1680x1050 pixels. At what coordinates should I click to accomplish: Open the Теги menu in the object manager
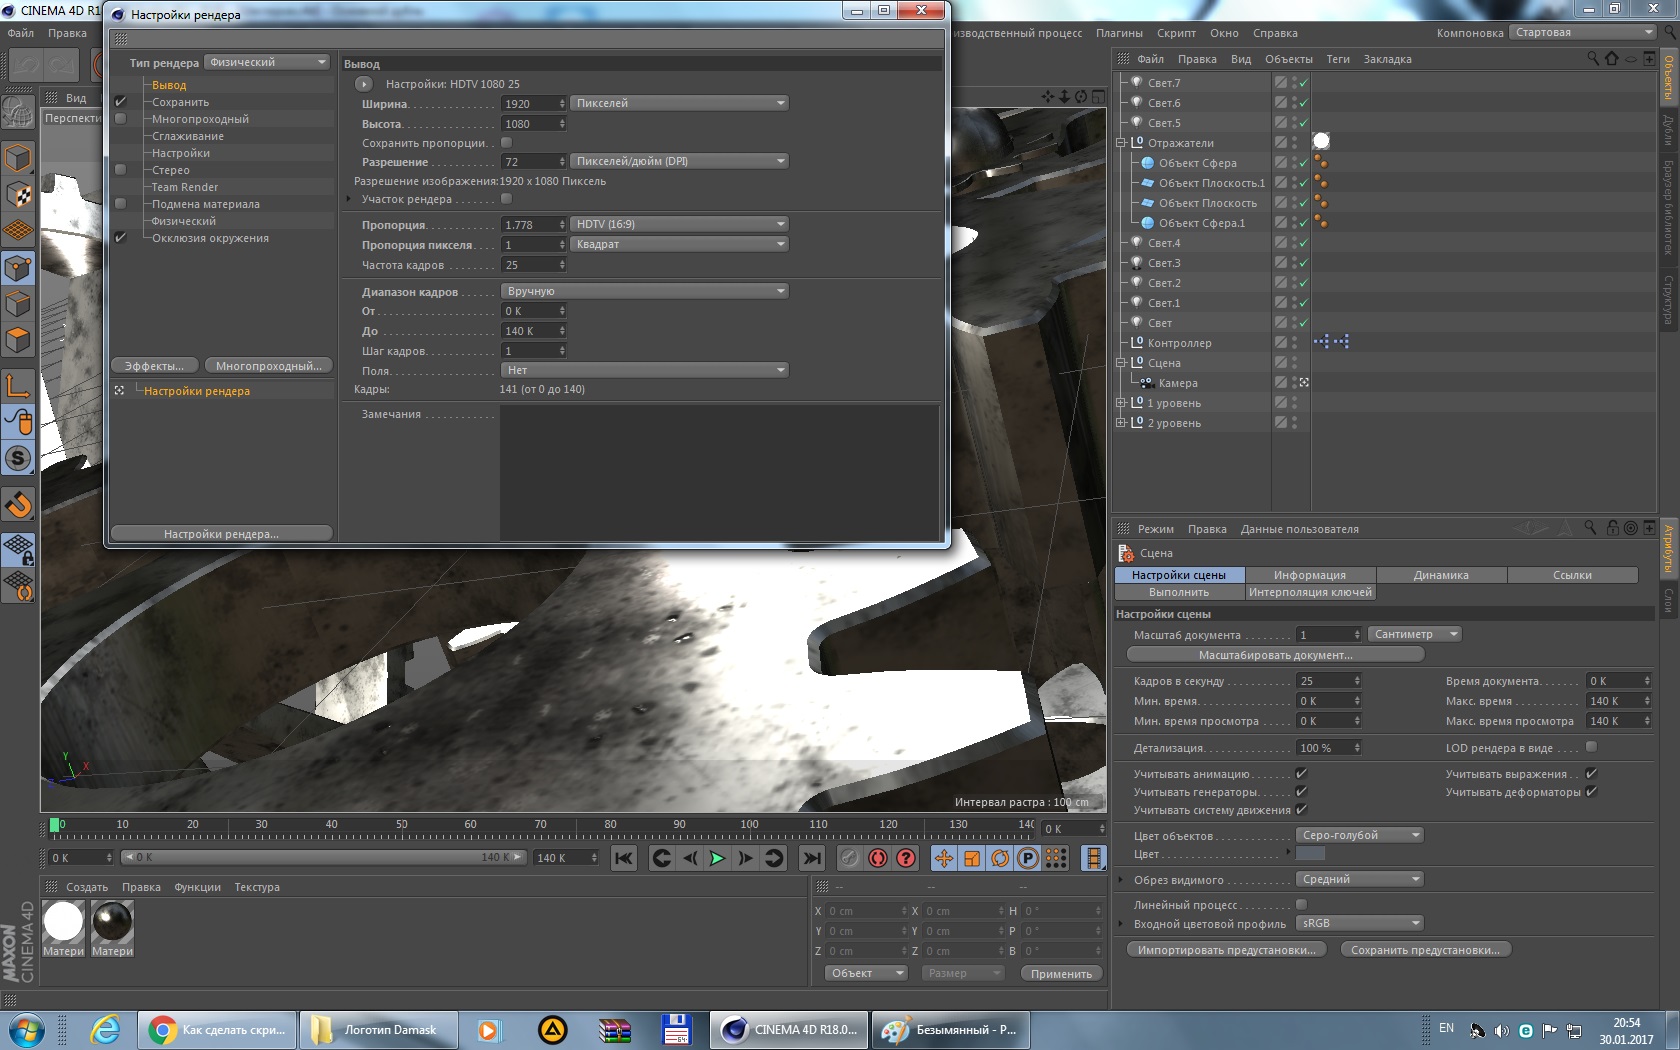(1337, 59)
